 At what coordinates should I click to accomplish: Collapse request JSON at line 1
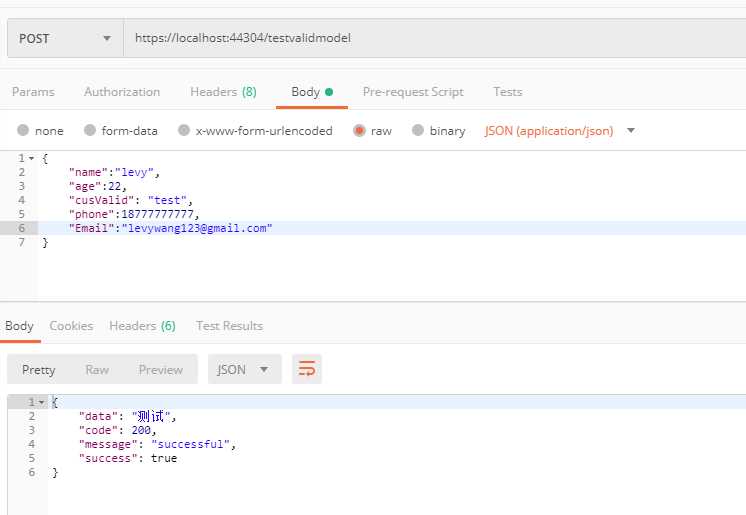31,158
